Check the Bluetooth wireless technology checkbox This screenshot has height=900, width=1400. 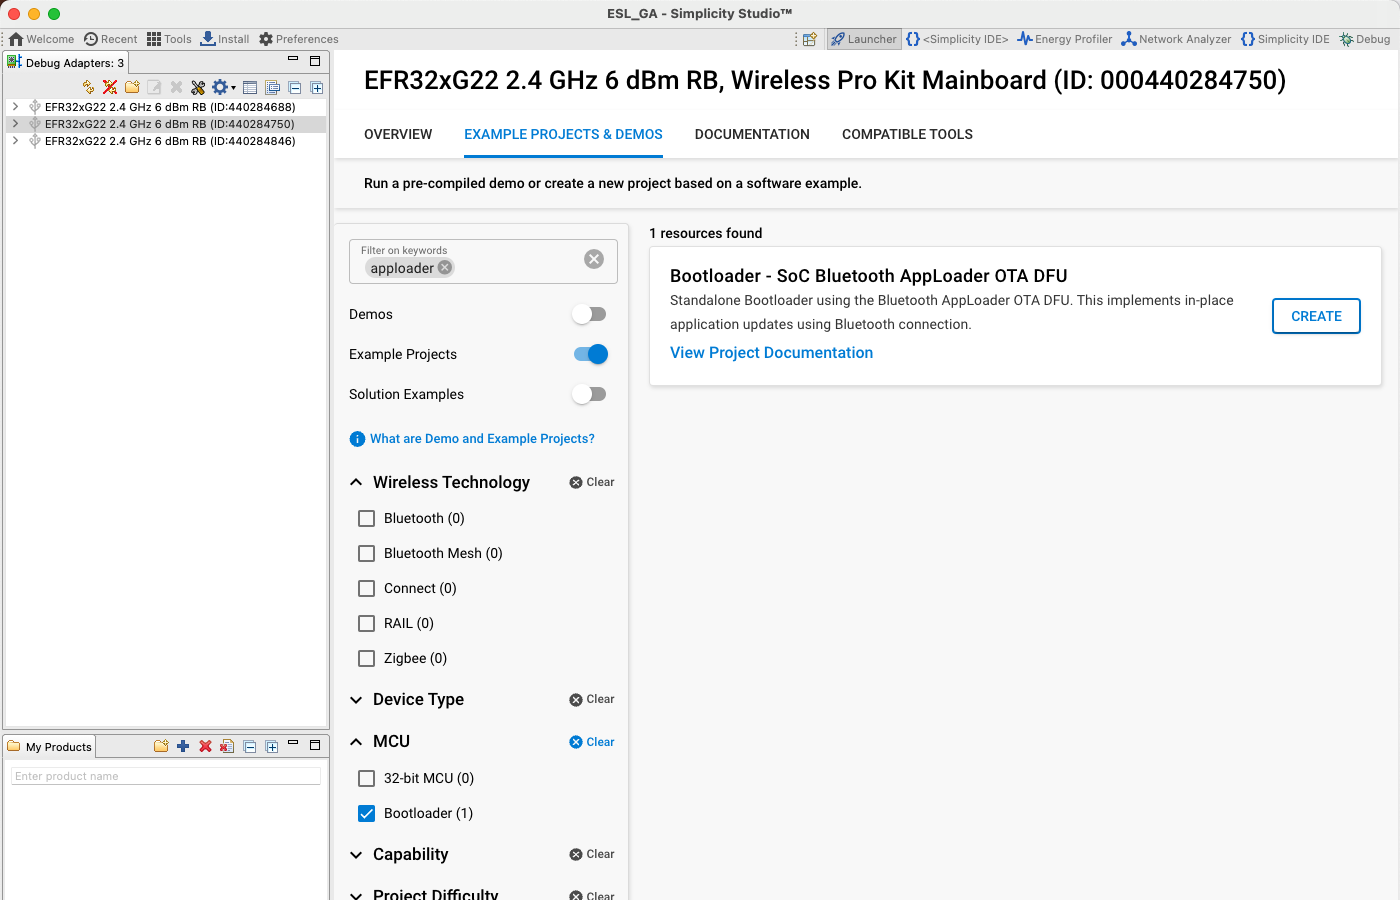pos(366,518)
